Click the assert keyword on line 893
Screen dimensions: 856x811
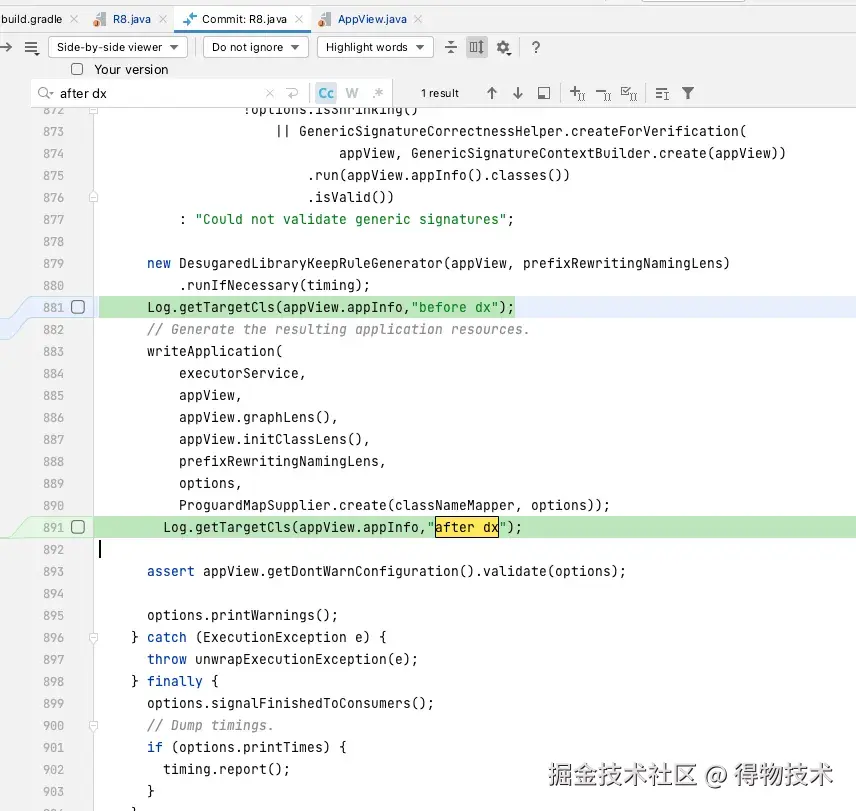pos(170,571)
